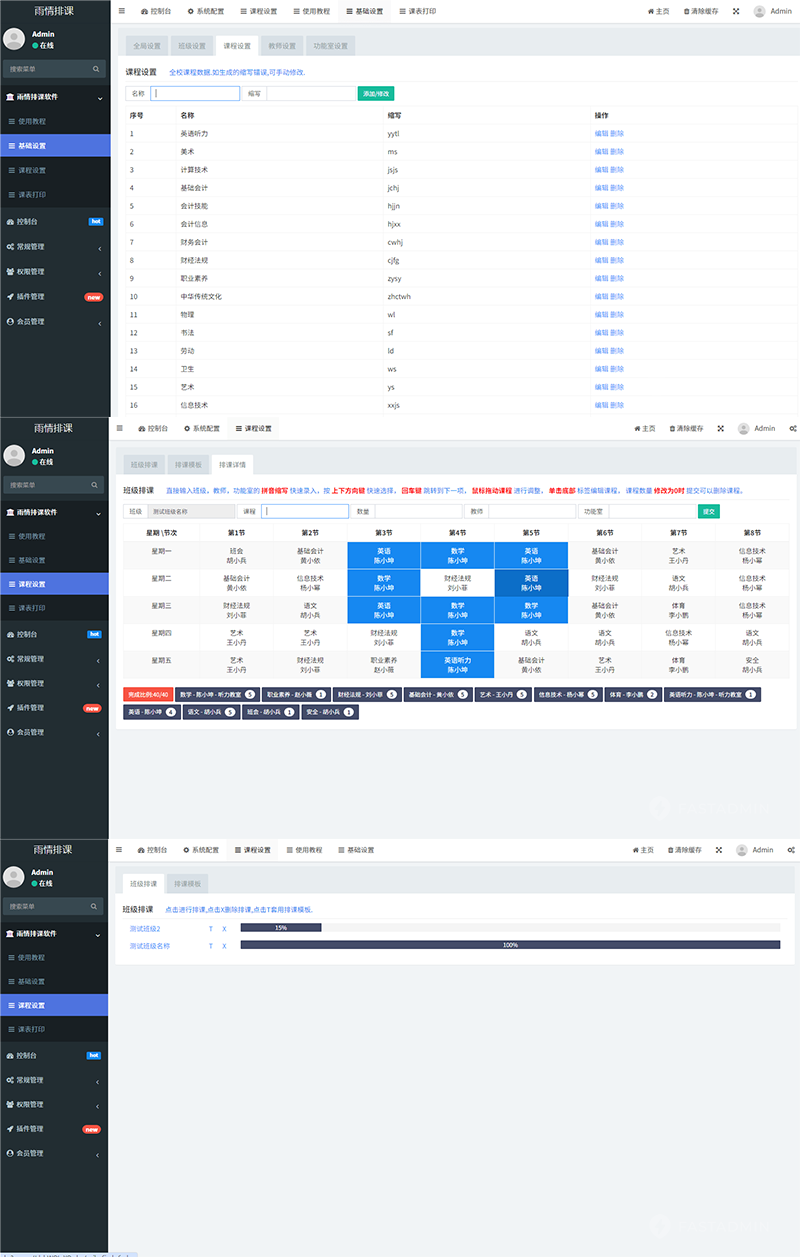Viewport: 800px width, 1257px height.
Task: Click gear settings icon in bottom screenshot header
Action: pos(792,850)
